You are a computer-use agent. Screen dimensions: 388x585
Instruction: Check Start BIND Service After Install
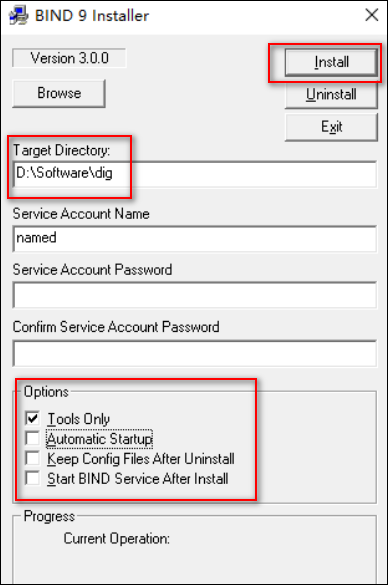coord(32,478)
